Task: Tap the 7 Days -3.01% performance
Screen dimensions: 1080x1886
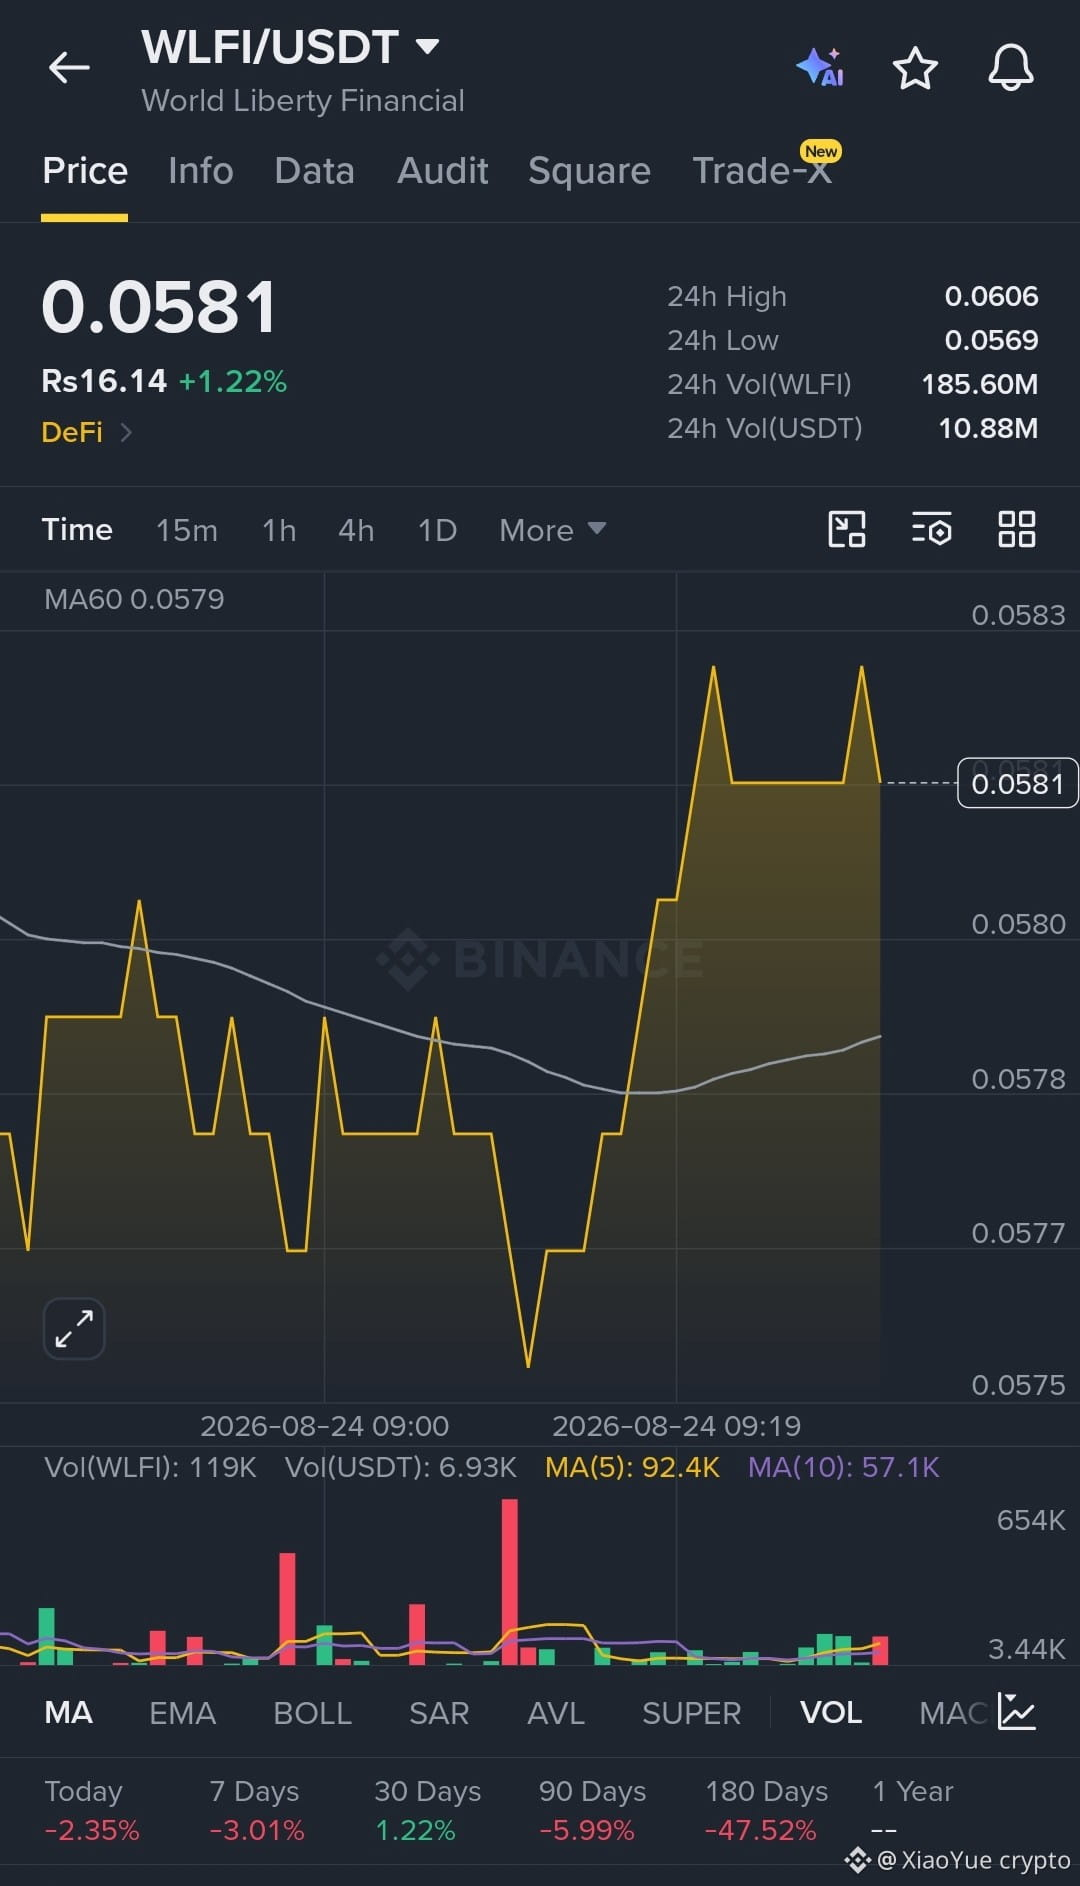Action: coord(257,1810)
